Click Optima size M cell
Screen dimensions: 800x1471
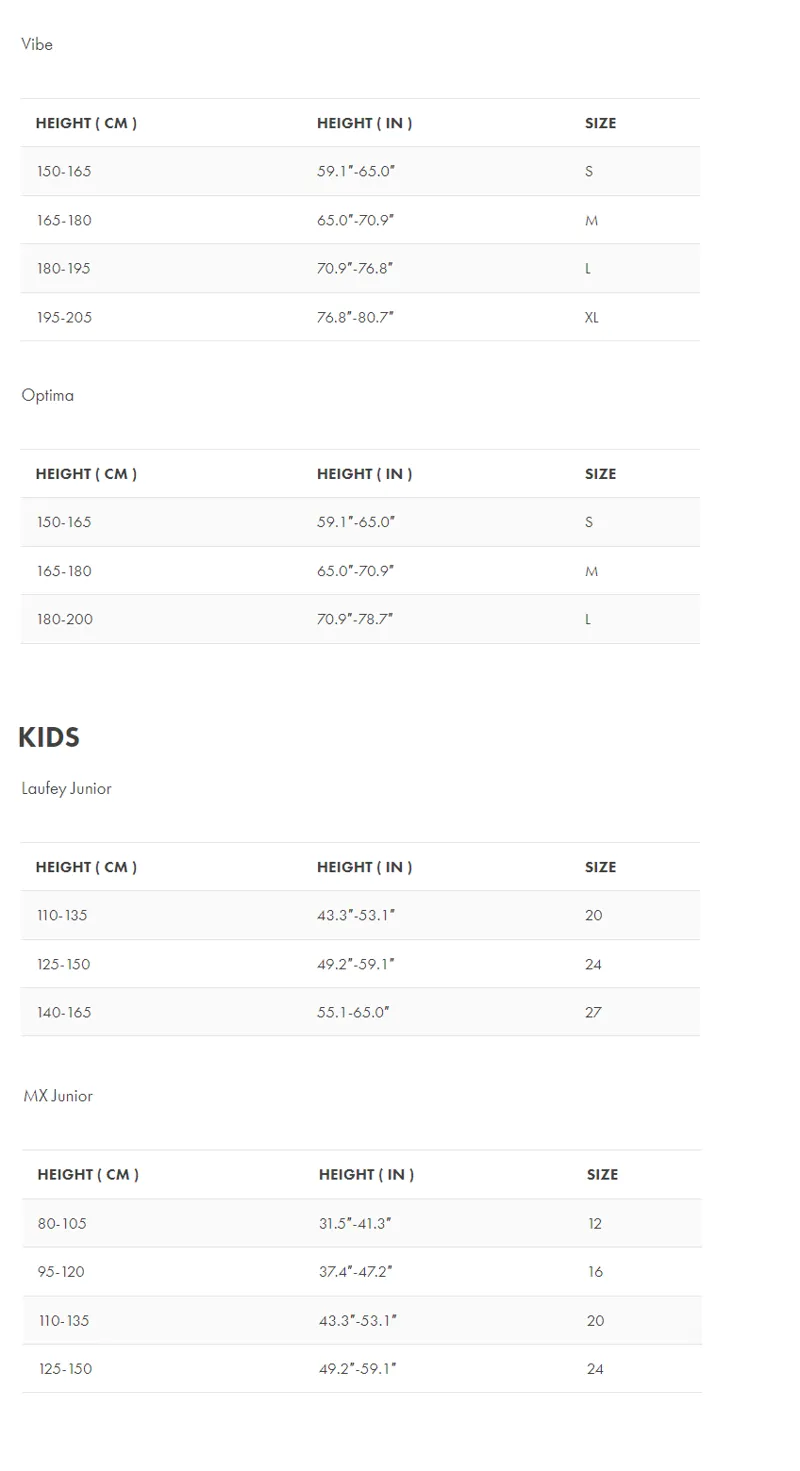(x=591, y=571)
